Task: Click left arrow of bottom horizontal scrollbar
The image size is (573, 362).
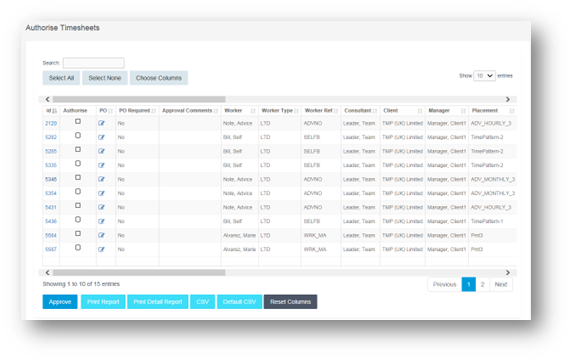Action: pos(48,273)
